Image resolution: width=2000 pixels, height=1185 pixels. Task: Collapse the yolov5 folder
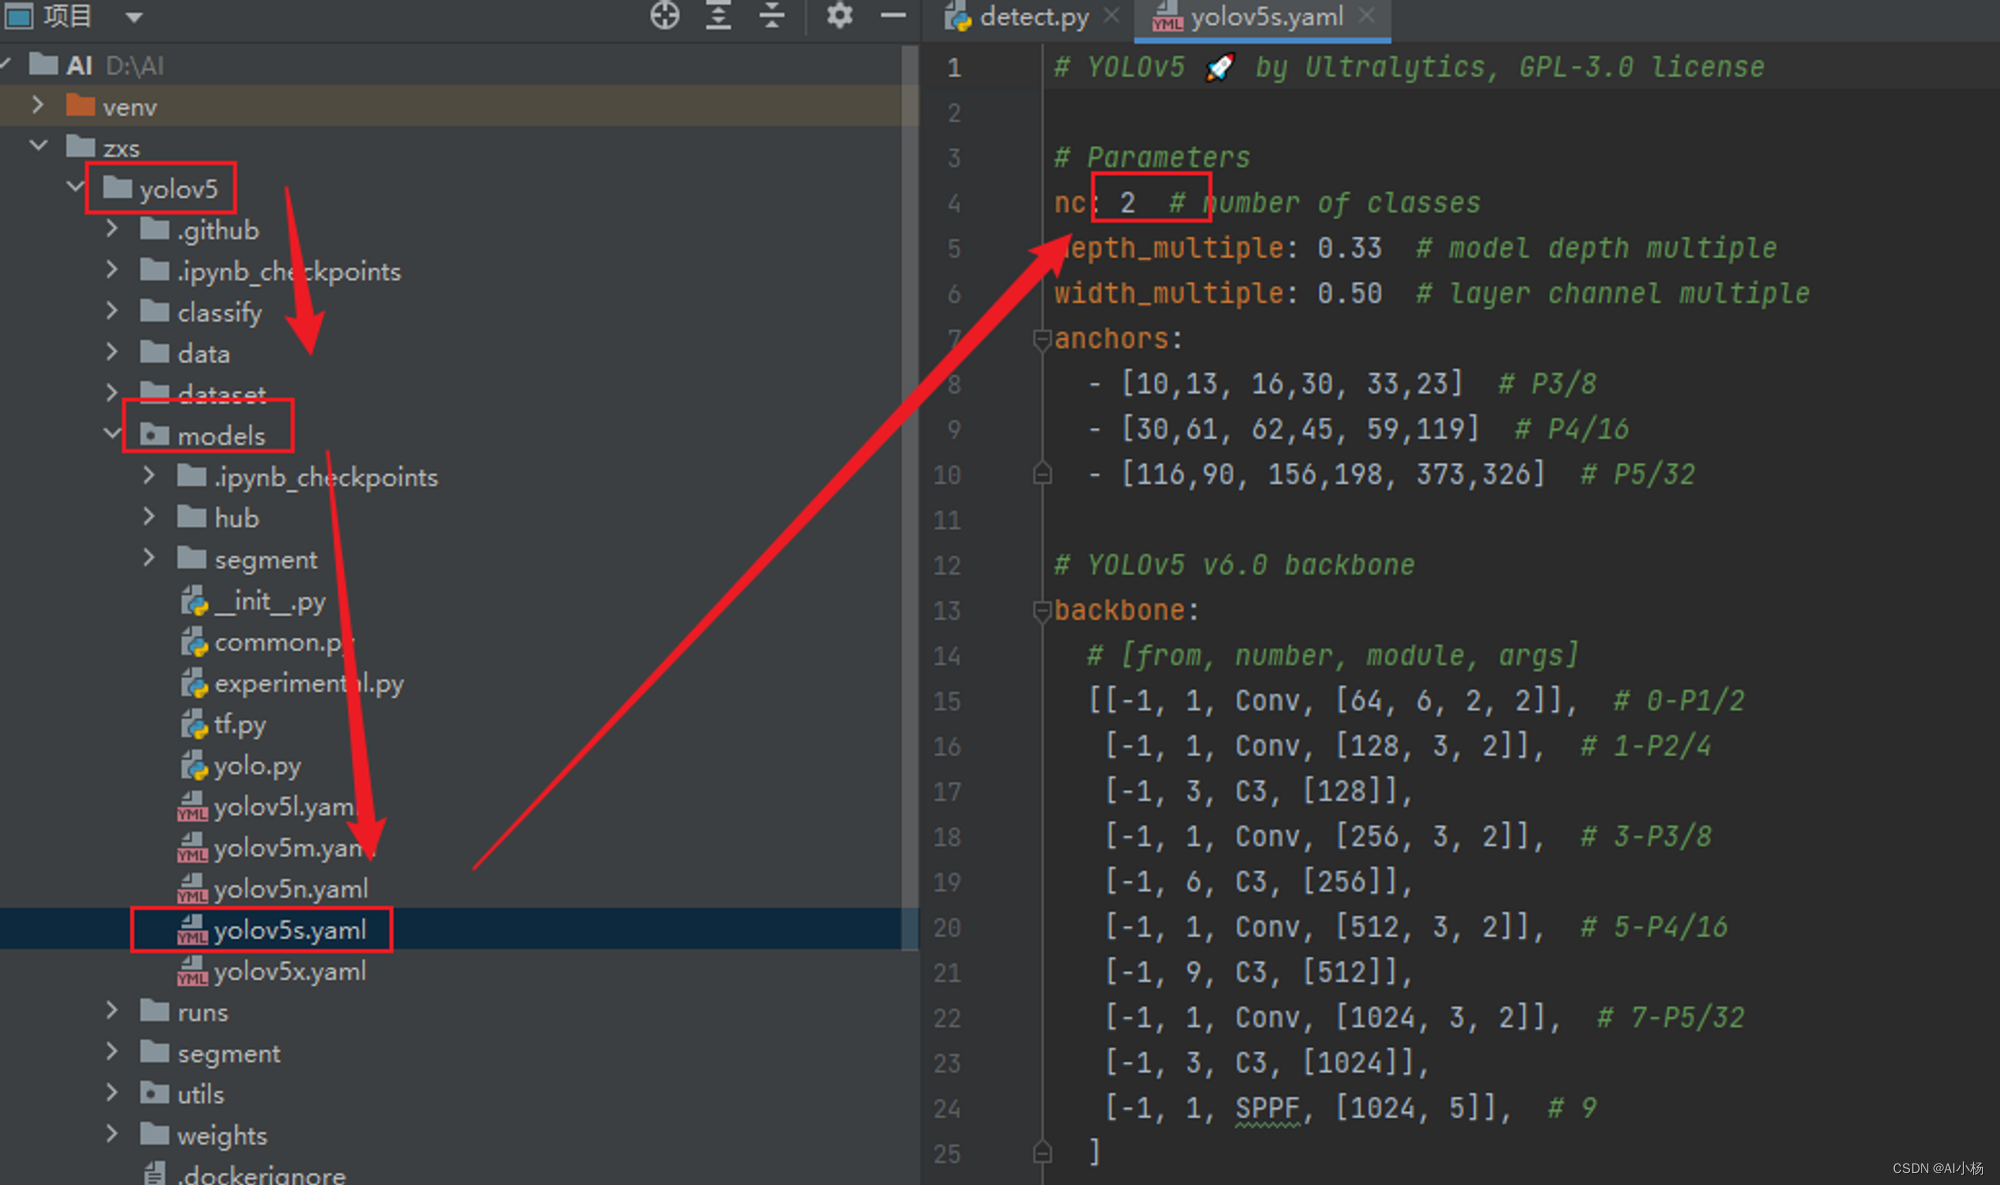pyautogui.click(x=75, y=187)
